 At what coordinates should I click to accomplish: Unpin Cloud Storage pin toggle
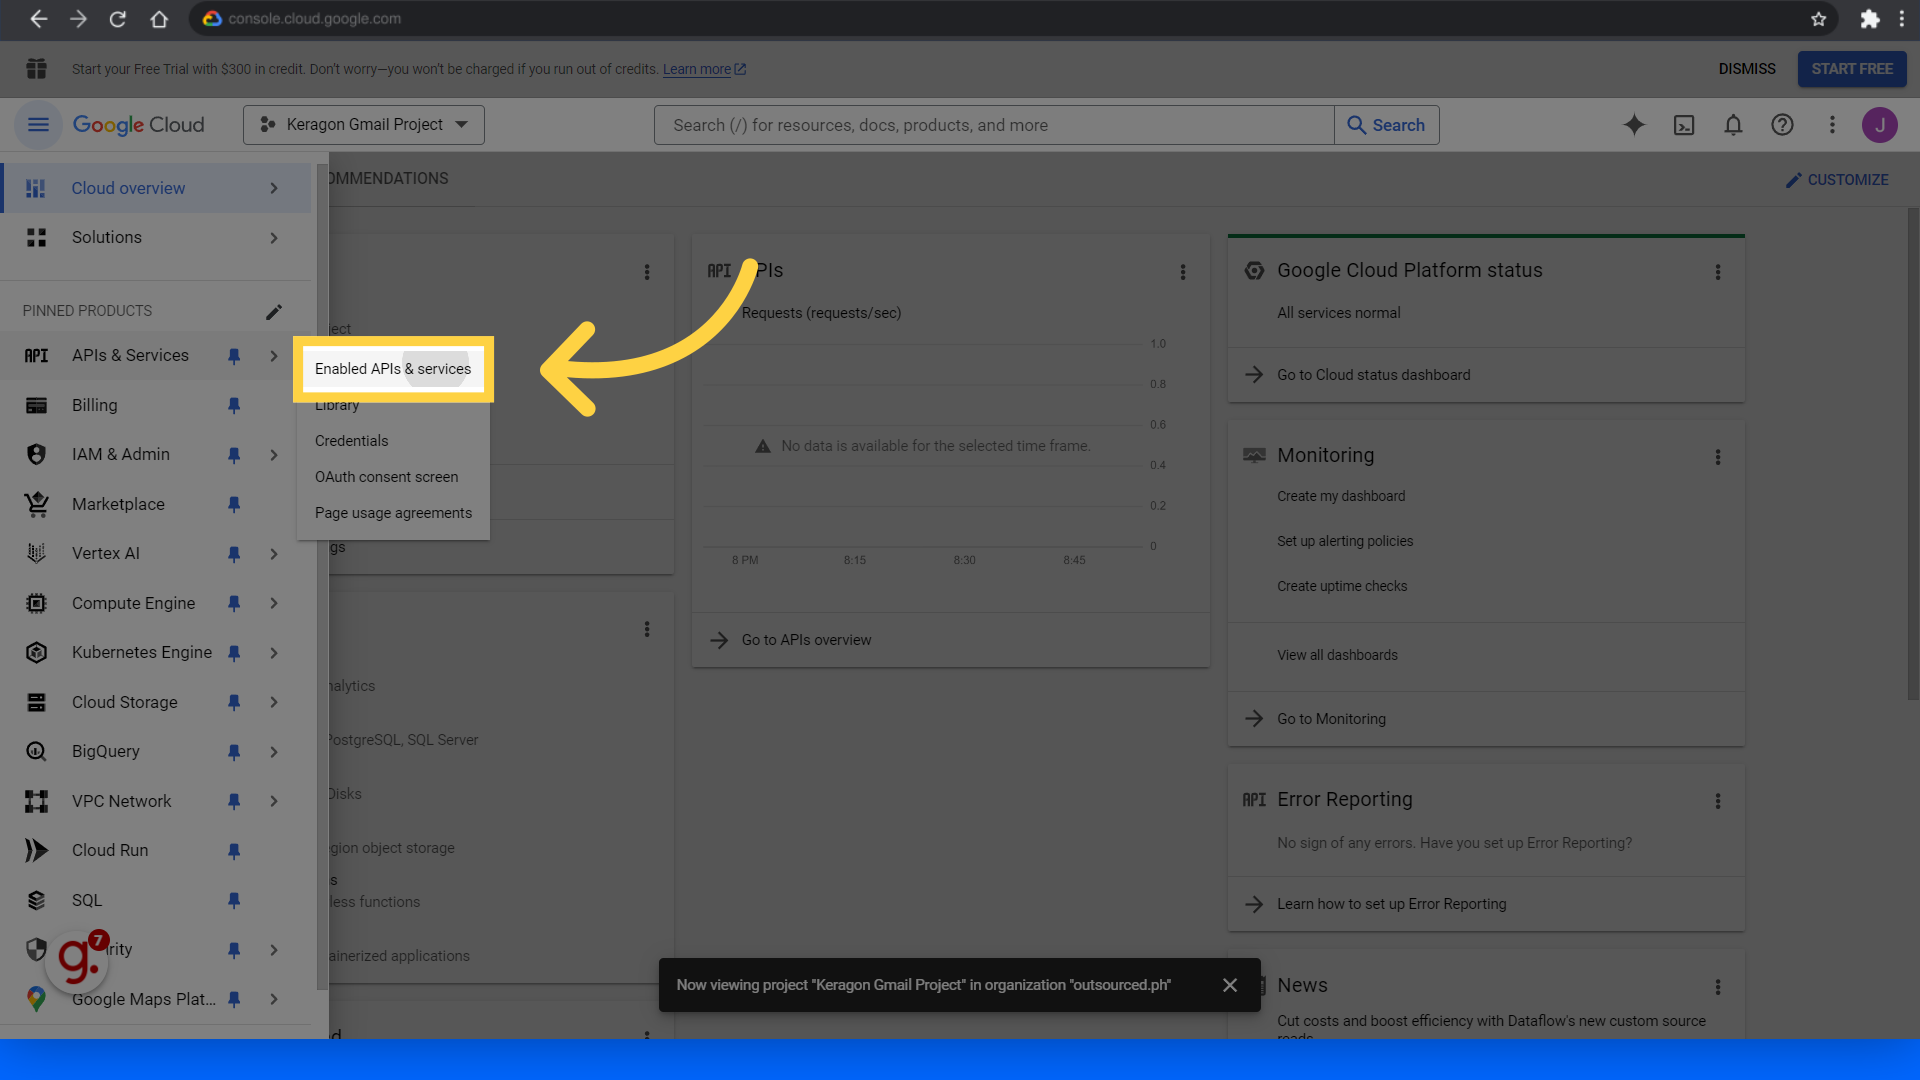pos(234,702)
